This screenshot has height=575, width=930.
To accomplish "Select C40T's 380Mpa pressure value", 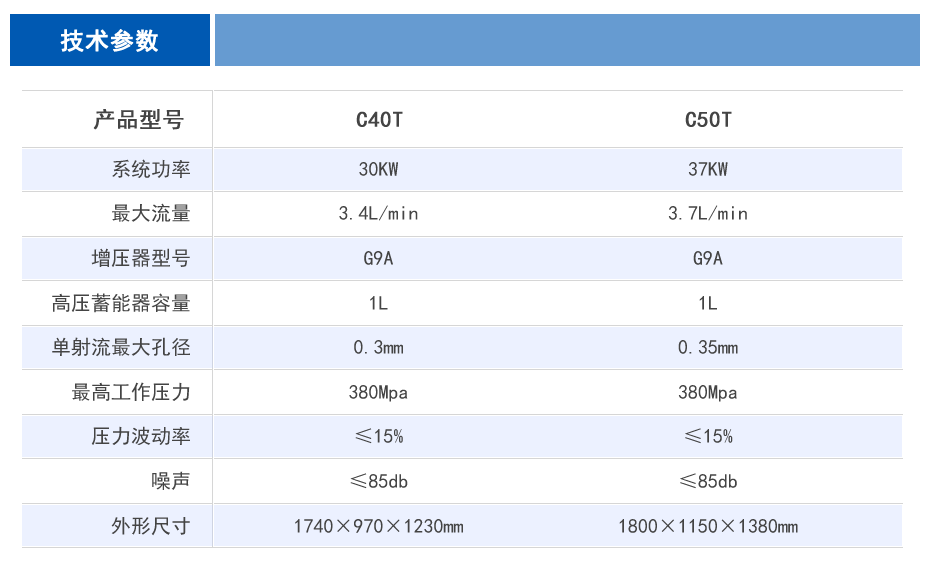I will pyautogui.click(x=378, y=392).
